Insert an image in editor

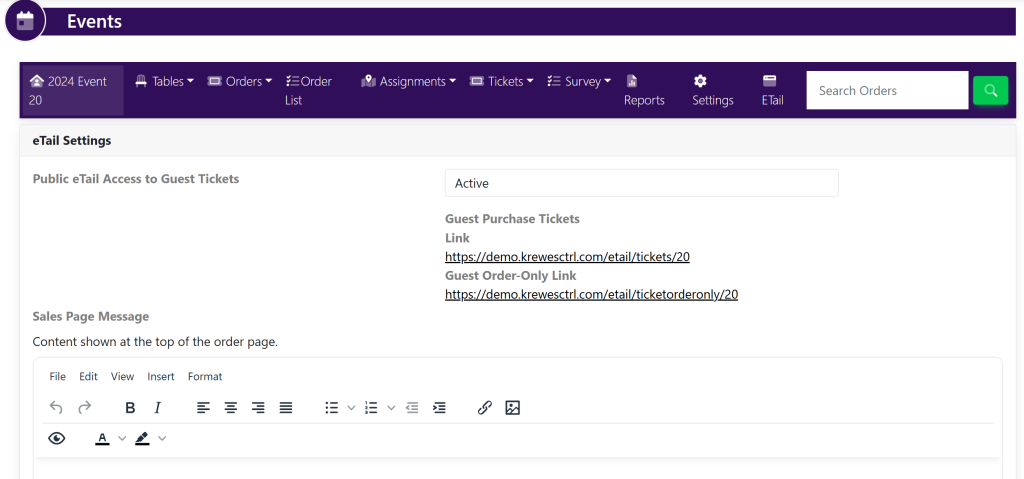coord(513,408)
